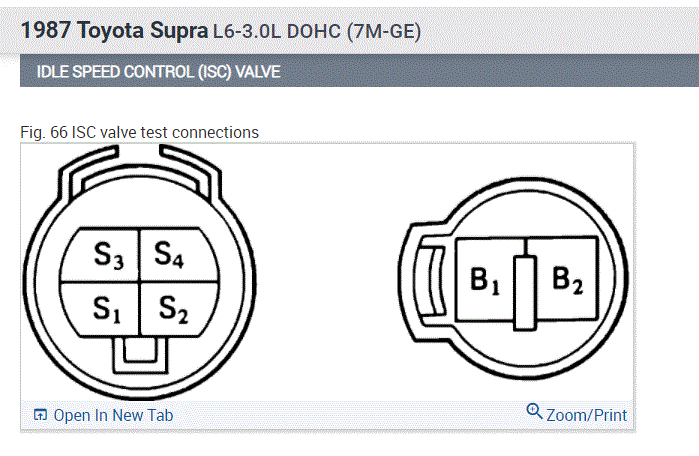Viewport: 699px width, 456px height.
Task: Click the Open In New Tab icon
Action: click(40, 415)
